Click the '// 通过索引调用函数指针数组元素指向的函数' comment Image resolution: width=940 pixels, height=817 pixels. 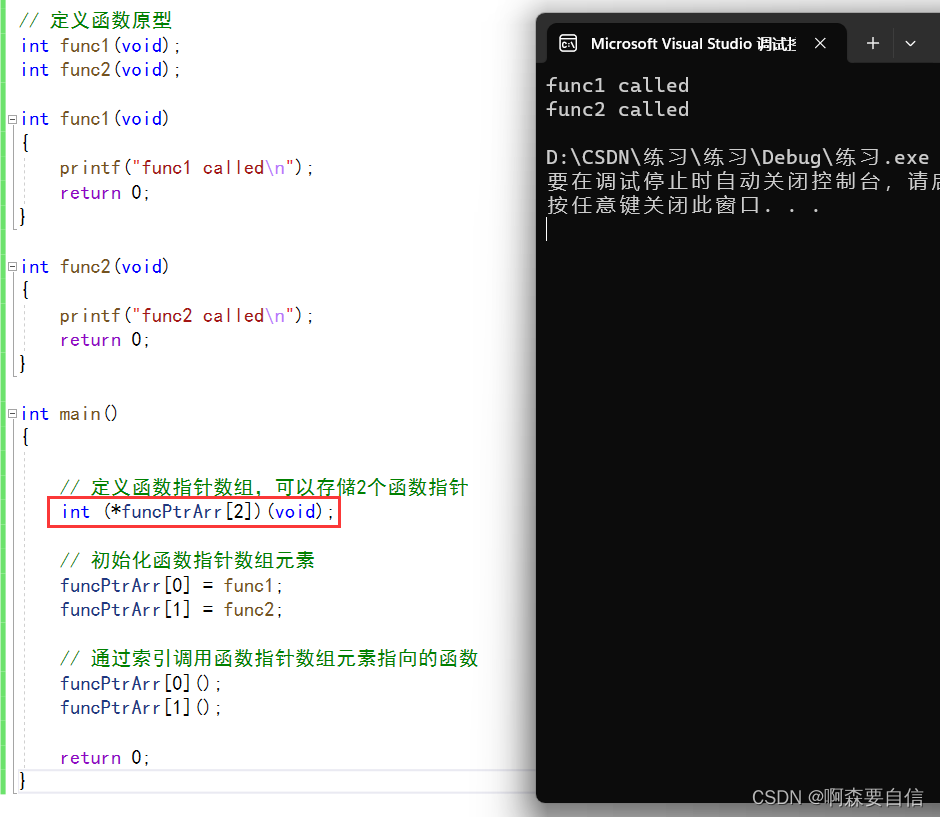(269, 658)
